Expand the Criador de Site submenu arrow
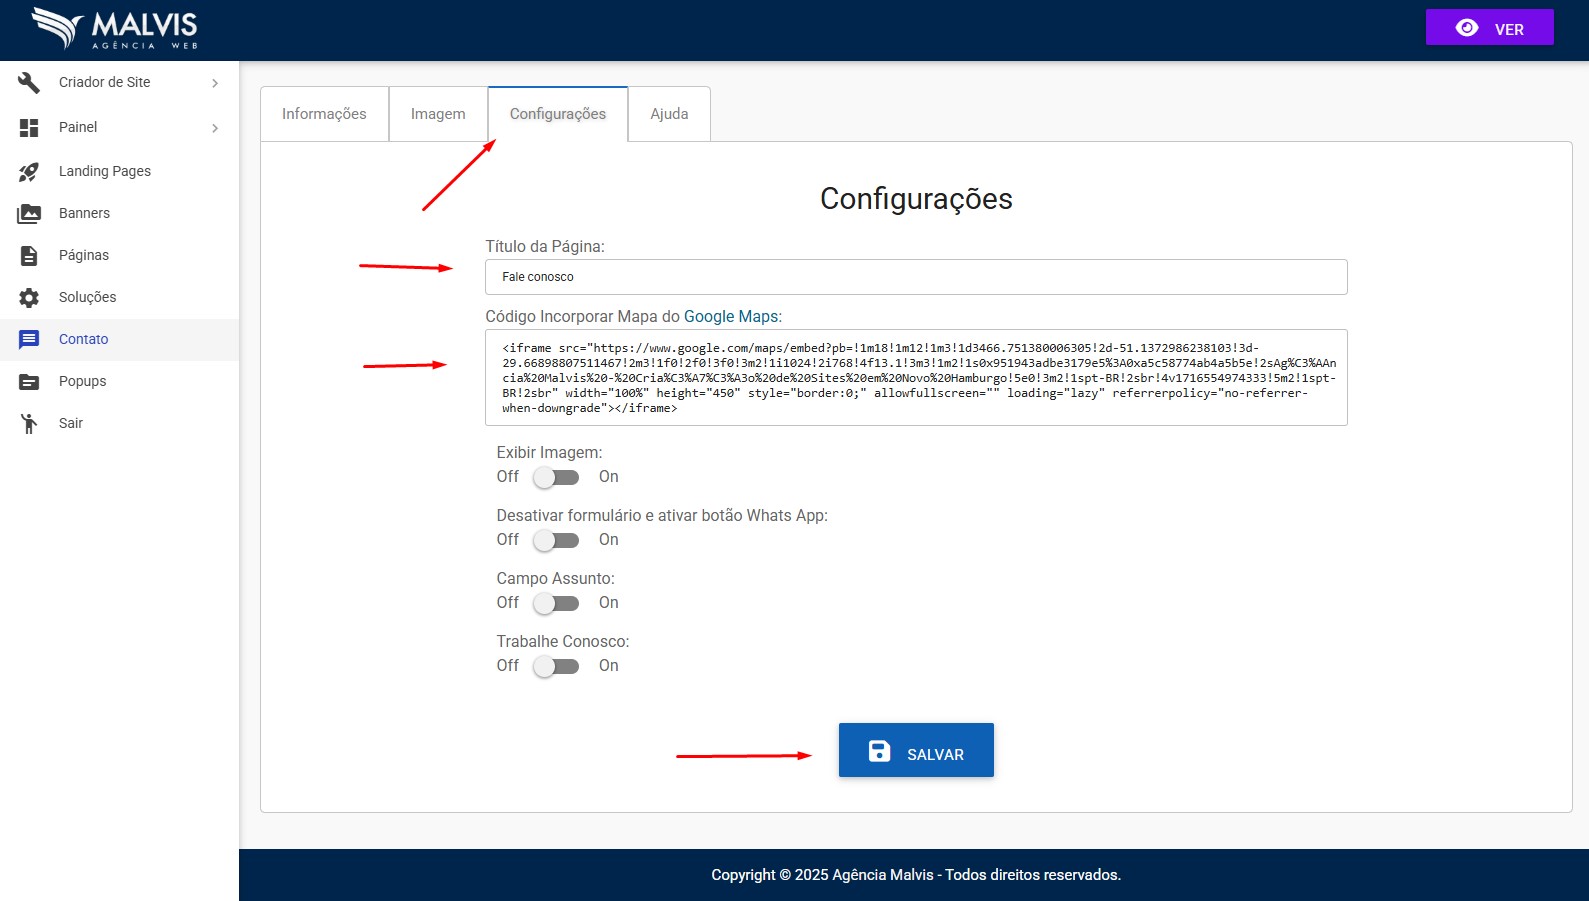 pos(215,83)
